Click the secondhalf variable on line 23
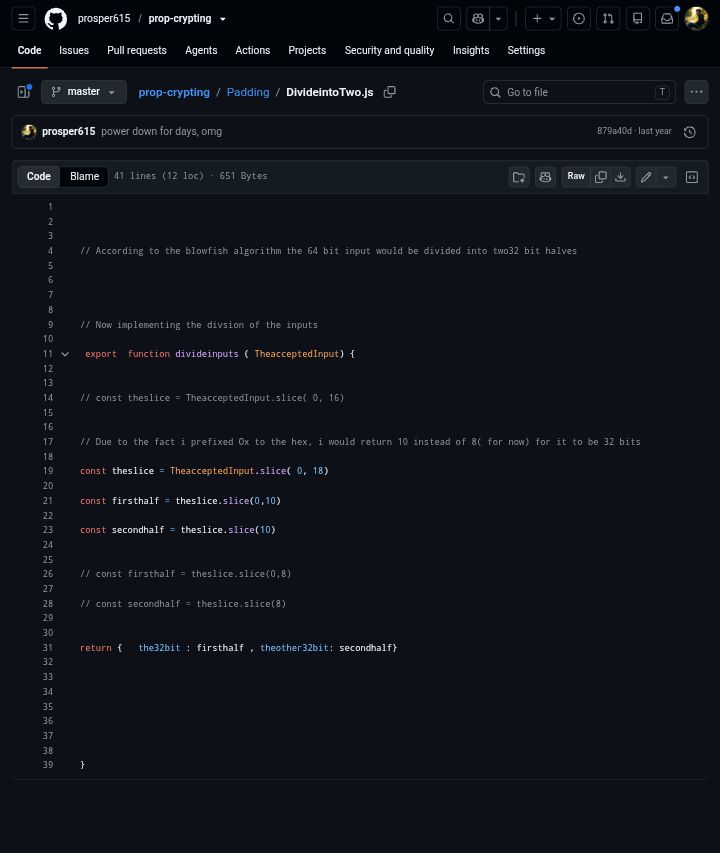720x853 pixels. click(138, 530)
